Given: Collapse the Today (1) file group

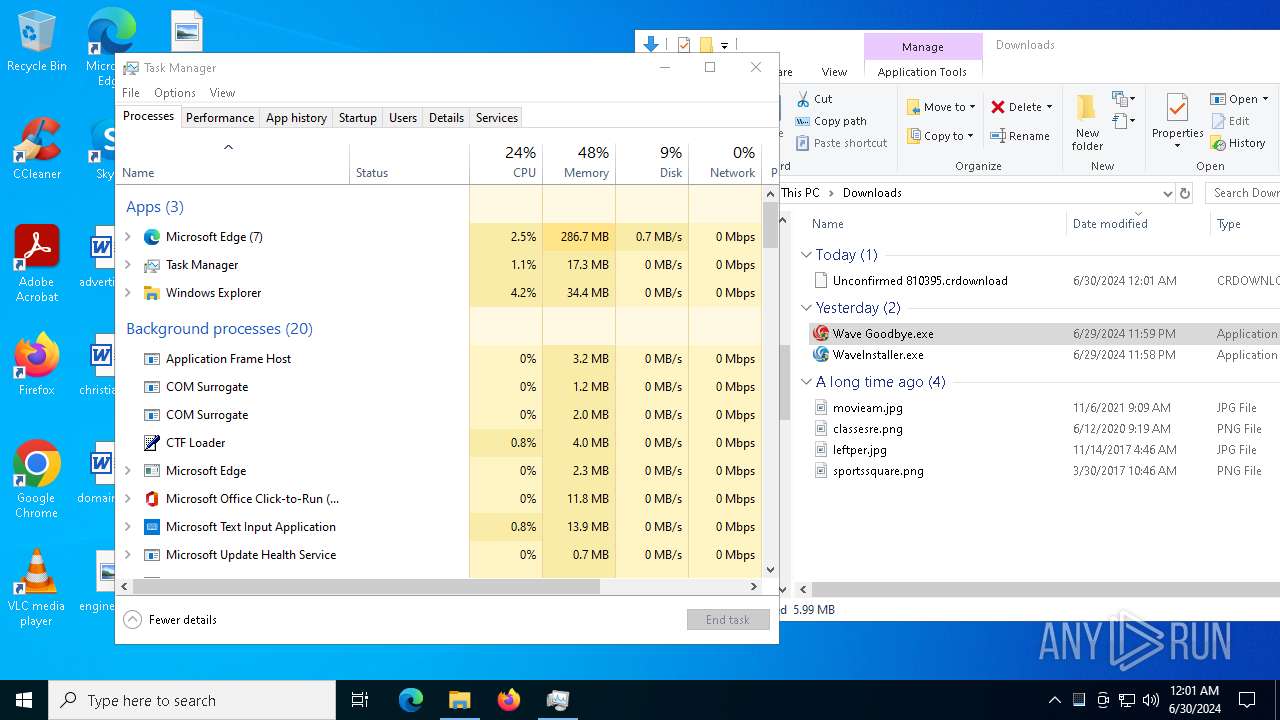Looking at the screenshot, I should point(806,255).
